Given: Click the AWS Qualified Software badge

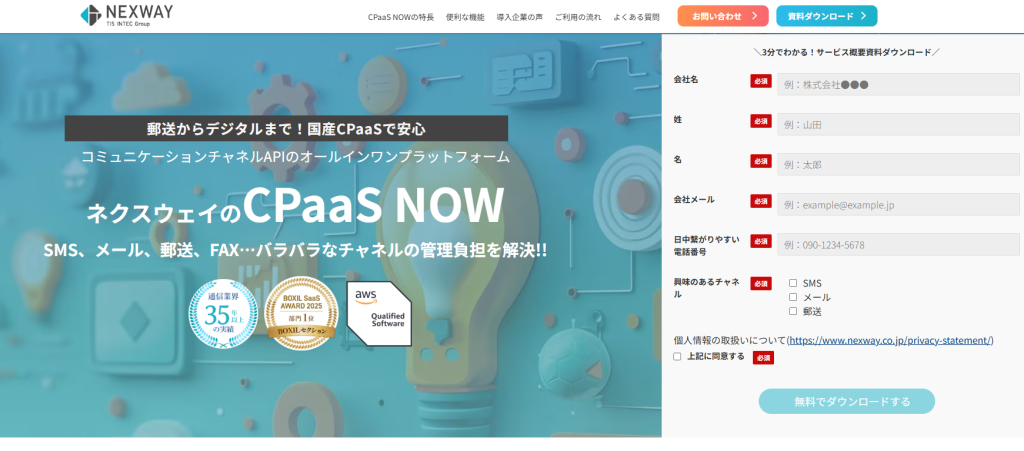Looking at the screenshot, I should [379, 313].
